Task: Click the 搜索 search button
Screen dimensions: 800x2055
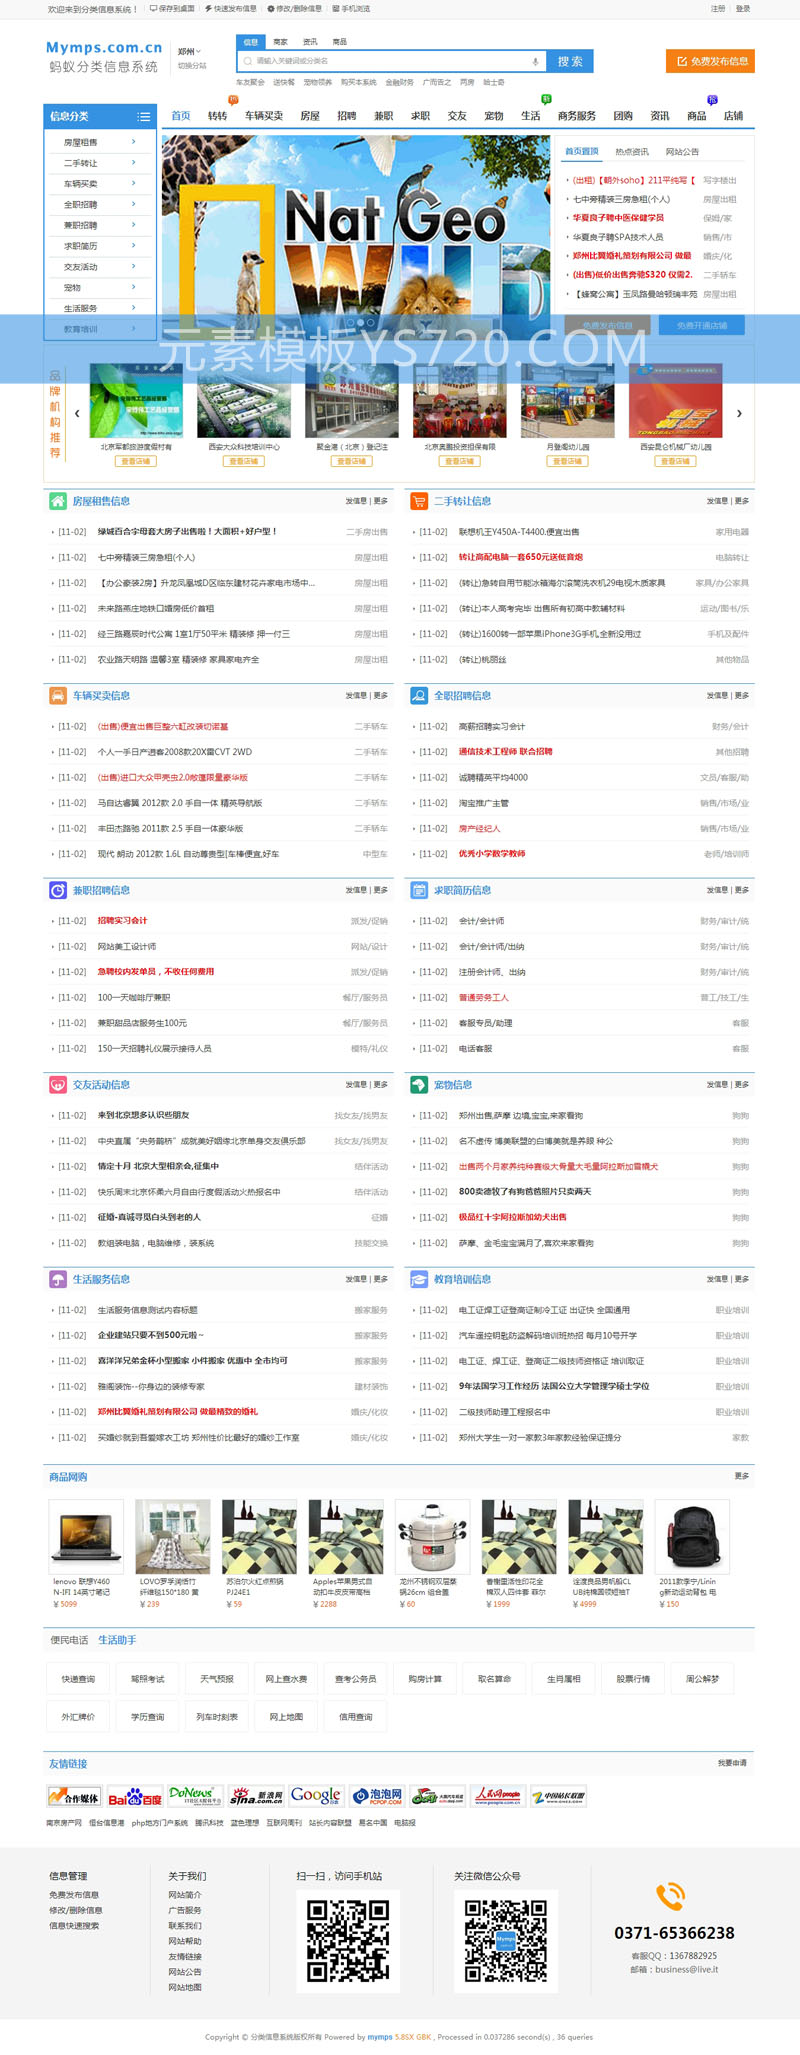Action: (571, 61)
